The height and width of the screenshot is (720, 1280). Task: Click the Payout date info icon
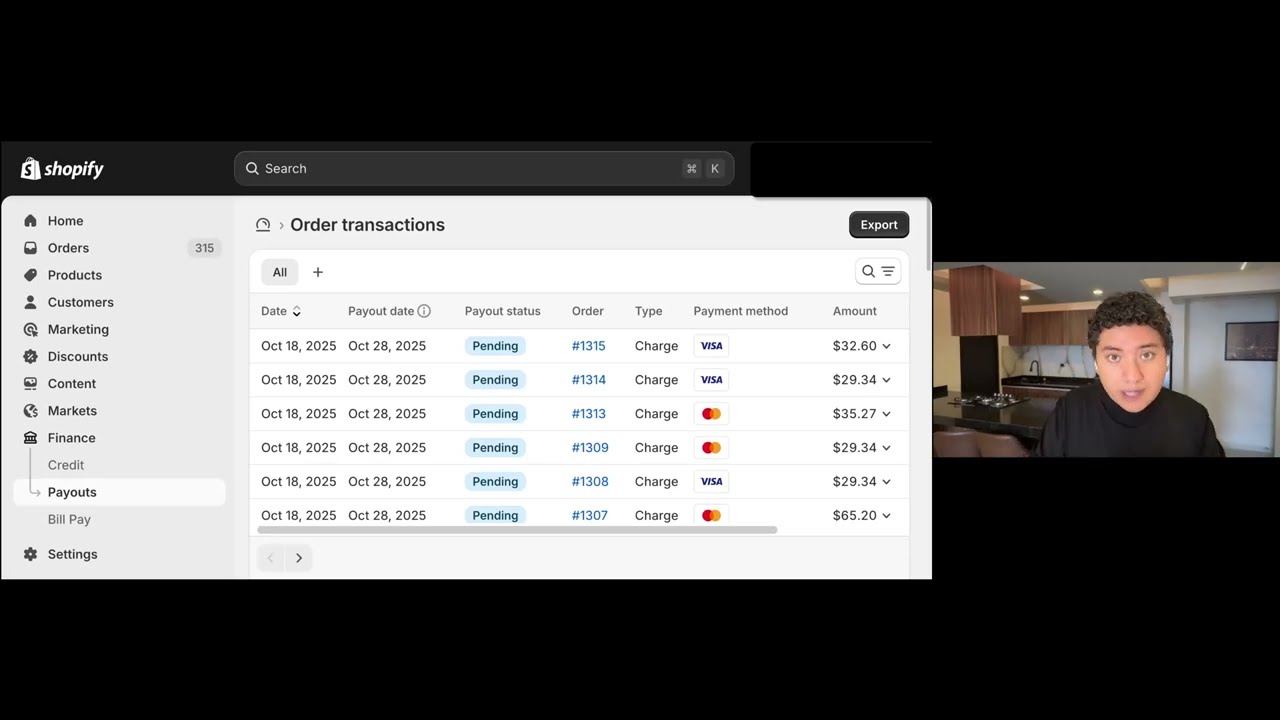424,311
